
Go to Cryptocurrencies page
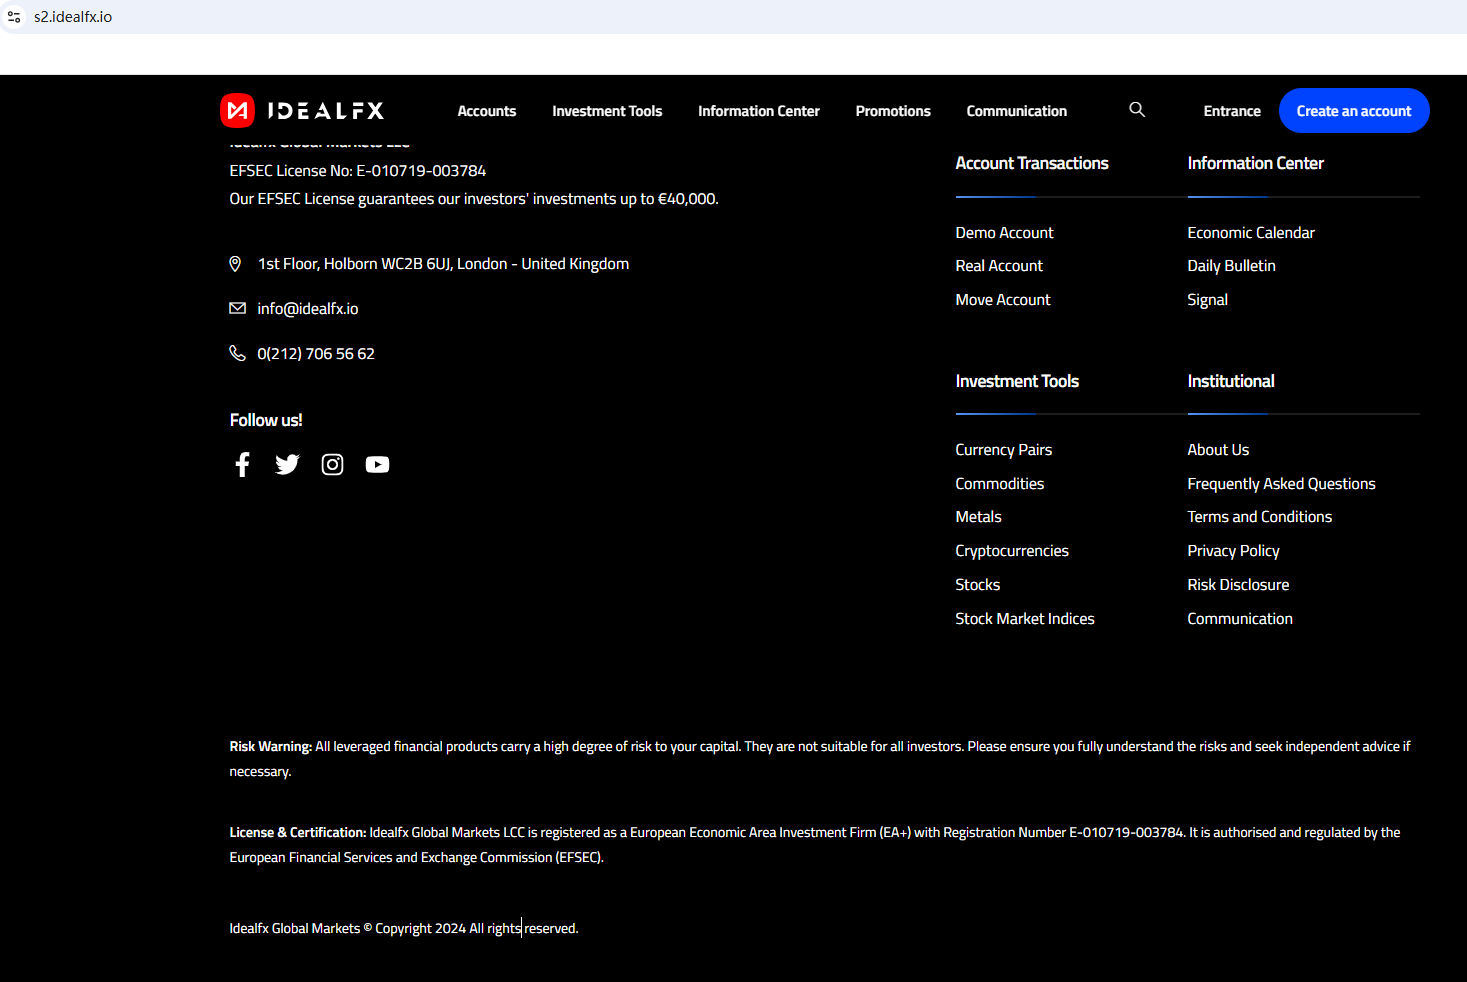point(1012,551)
